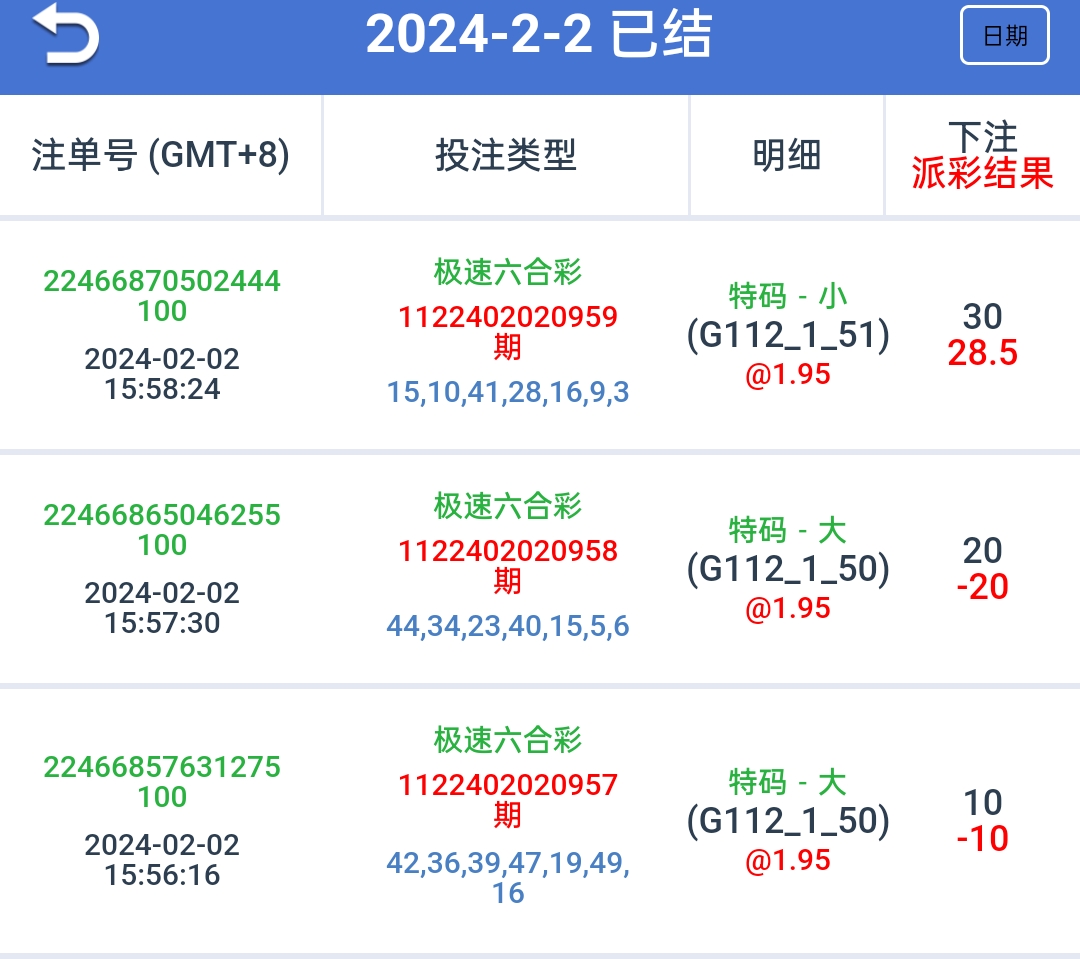Viewport: 1080px width, 959px height.
Task: Click draw numbers 15,10,41,28,16,9,3
Action: 508,393
